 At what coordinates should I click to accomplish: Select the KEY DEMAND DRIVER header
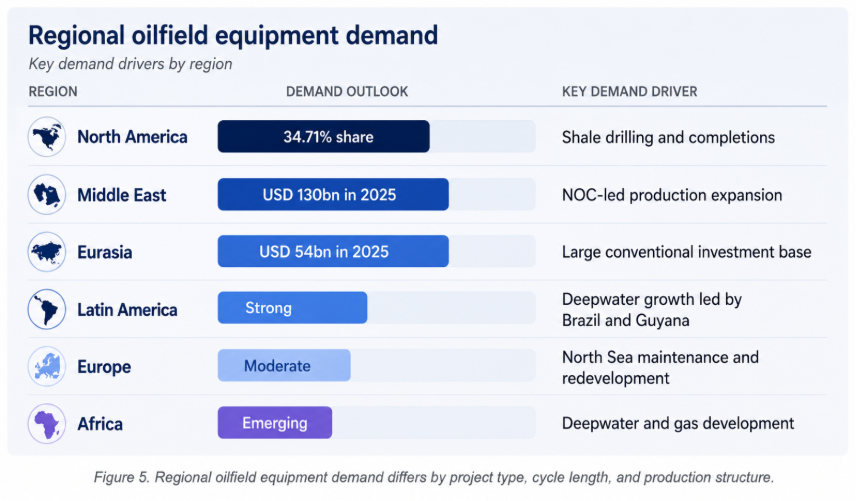click(629, 92)
